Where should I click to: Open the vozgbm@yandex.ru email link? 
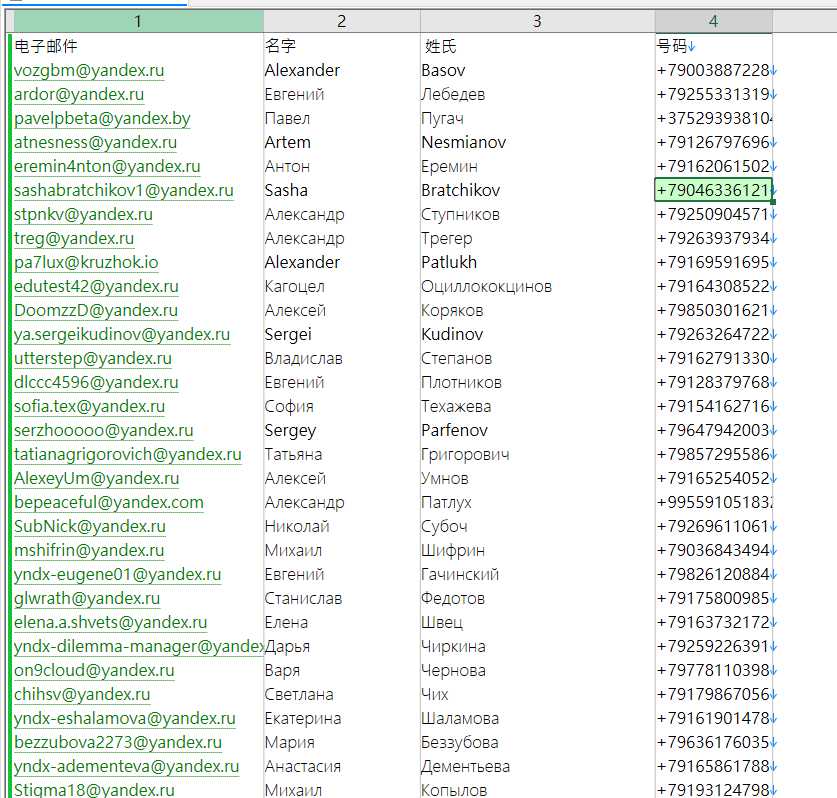[x=89, y=70]
